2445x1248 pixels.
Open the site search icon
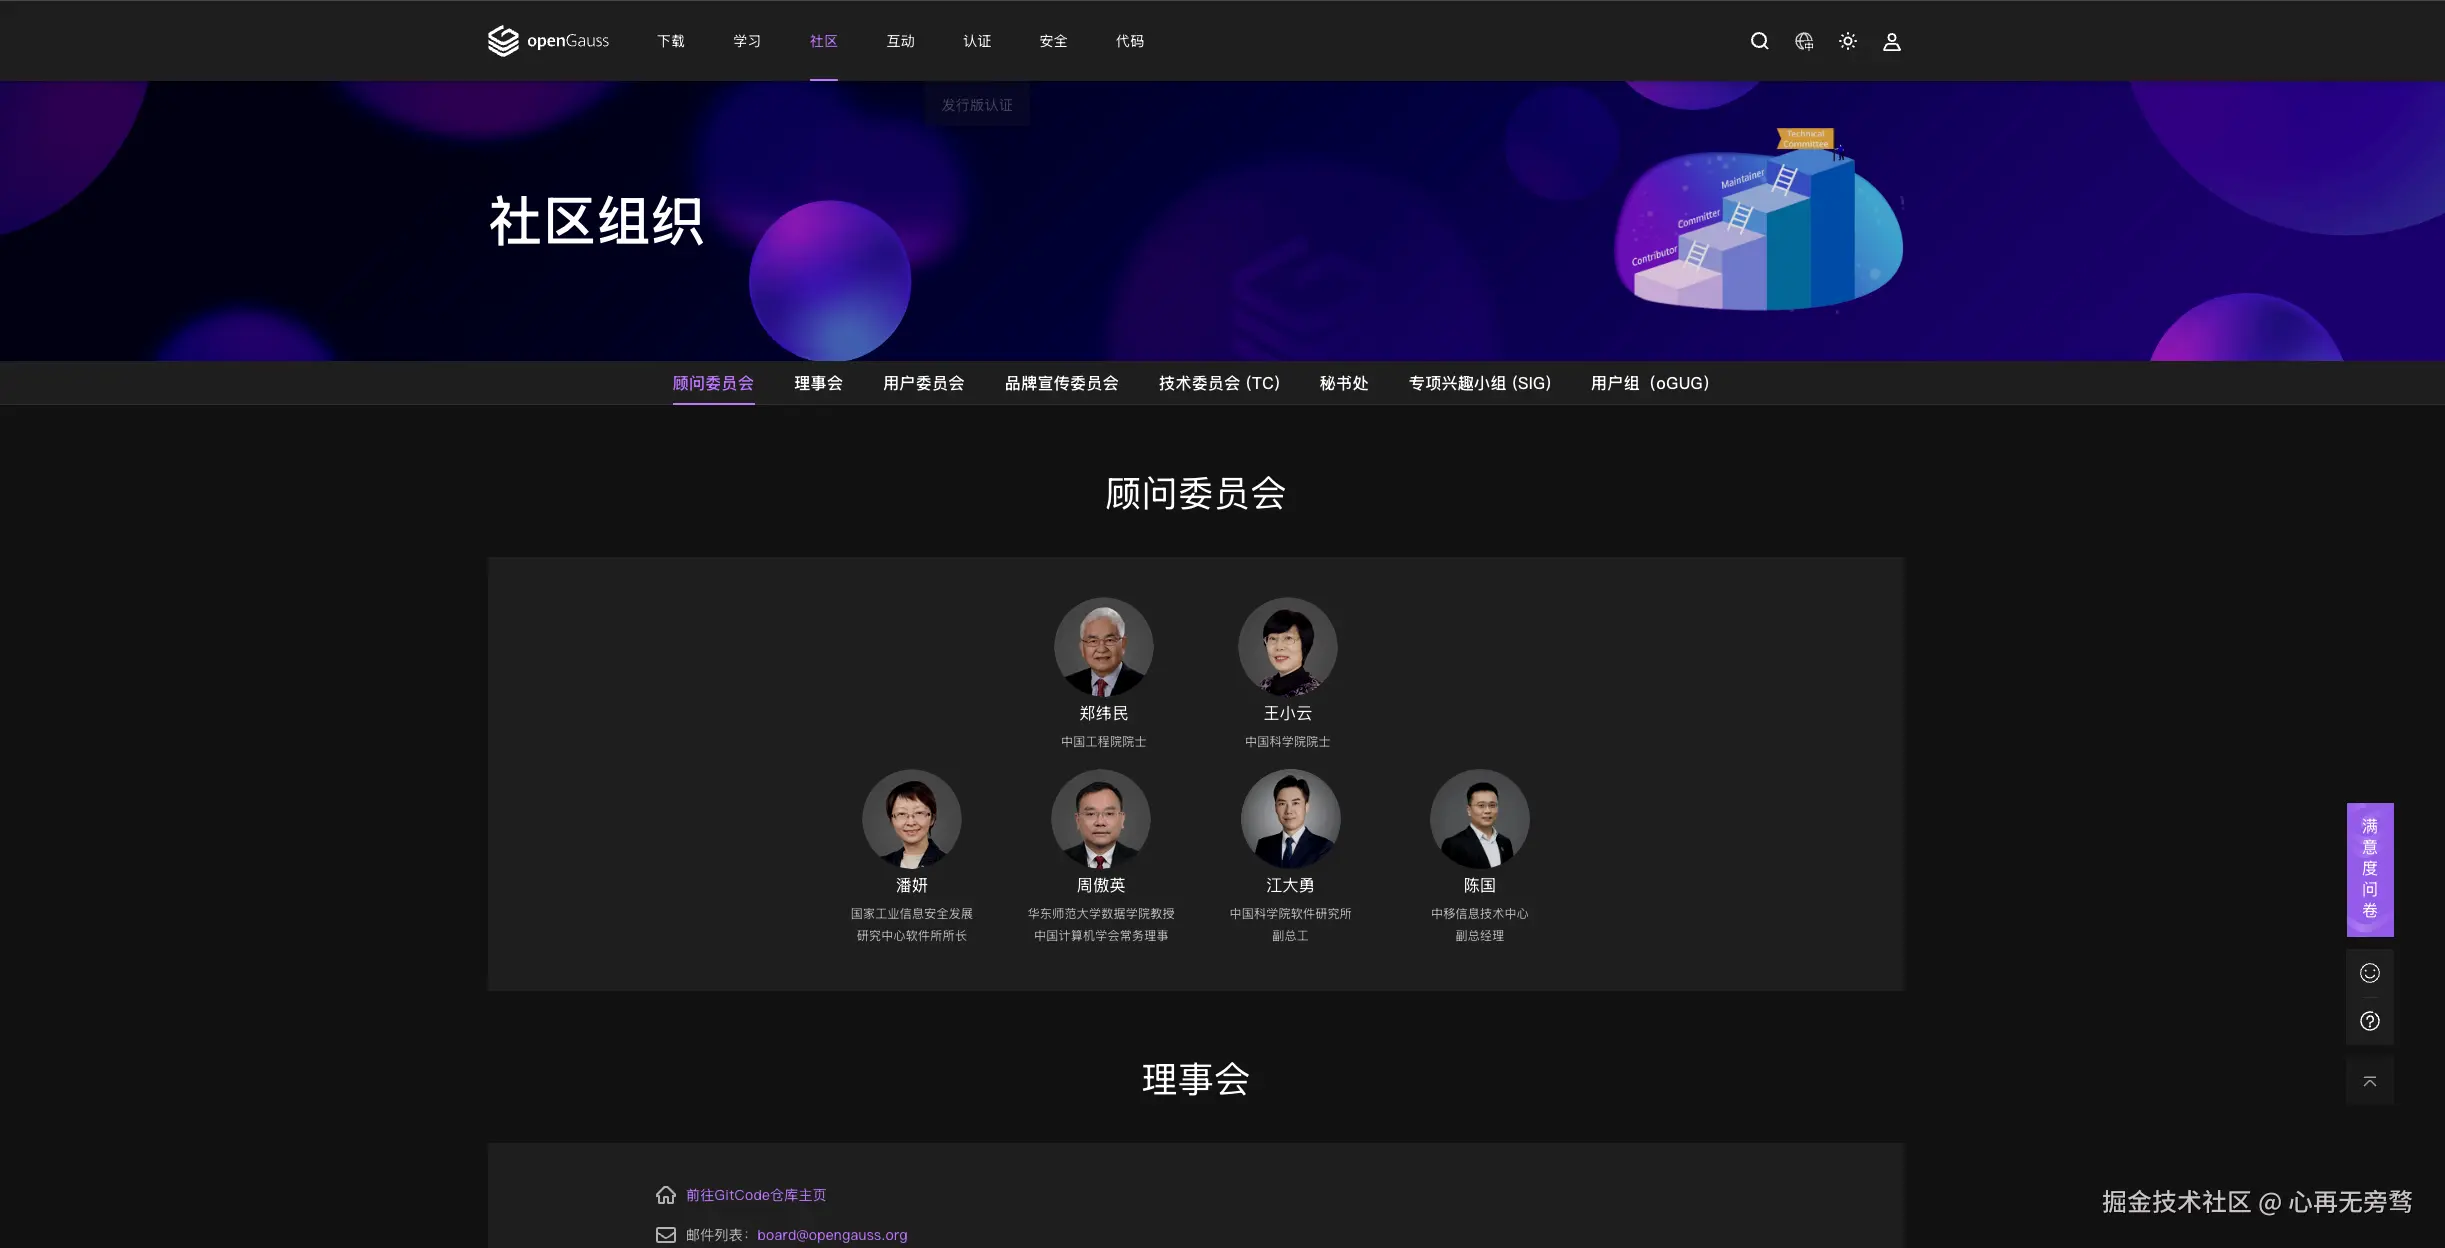point(1758,41)
